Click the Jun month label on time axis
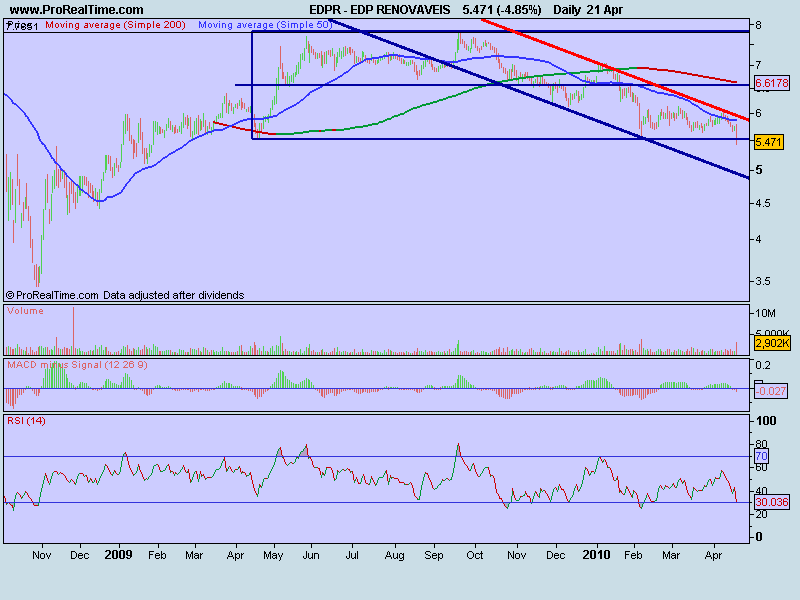The width and height of the screenshot is (800, 600). [x=311, y=555]
